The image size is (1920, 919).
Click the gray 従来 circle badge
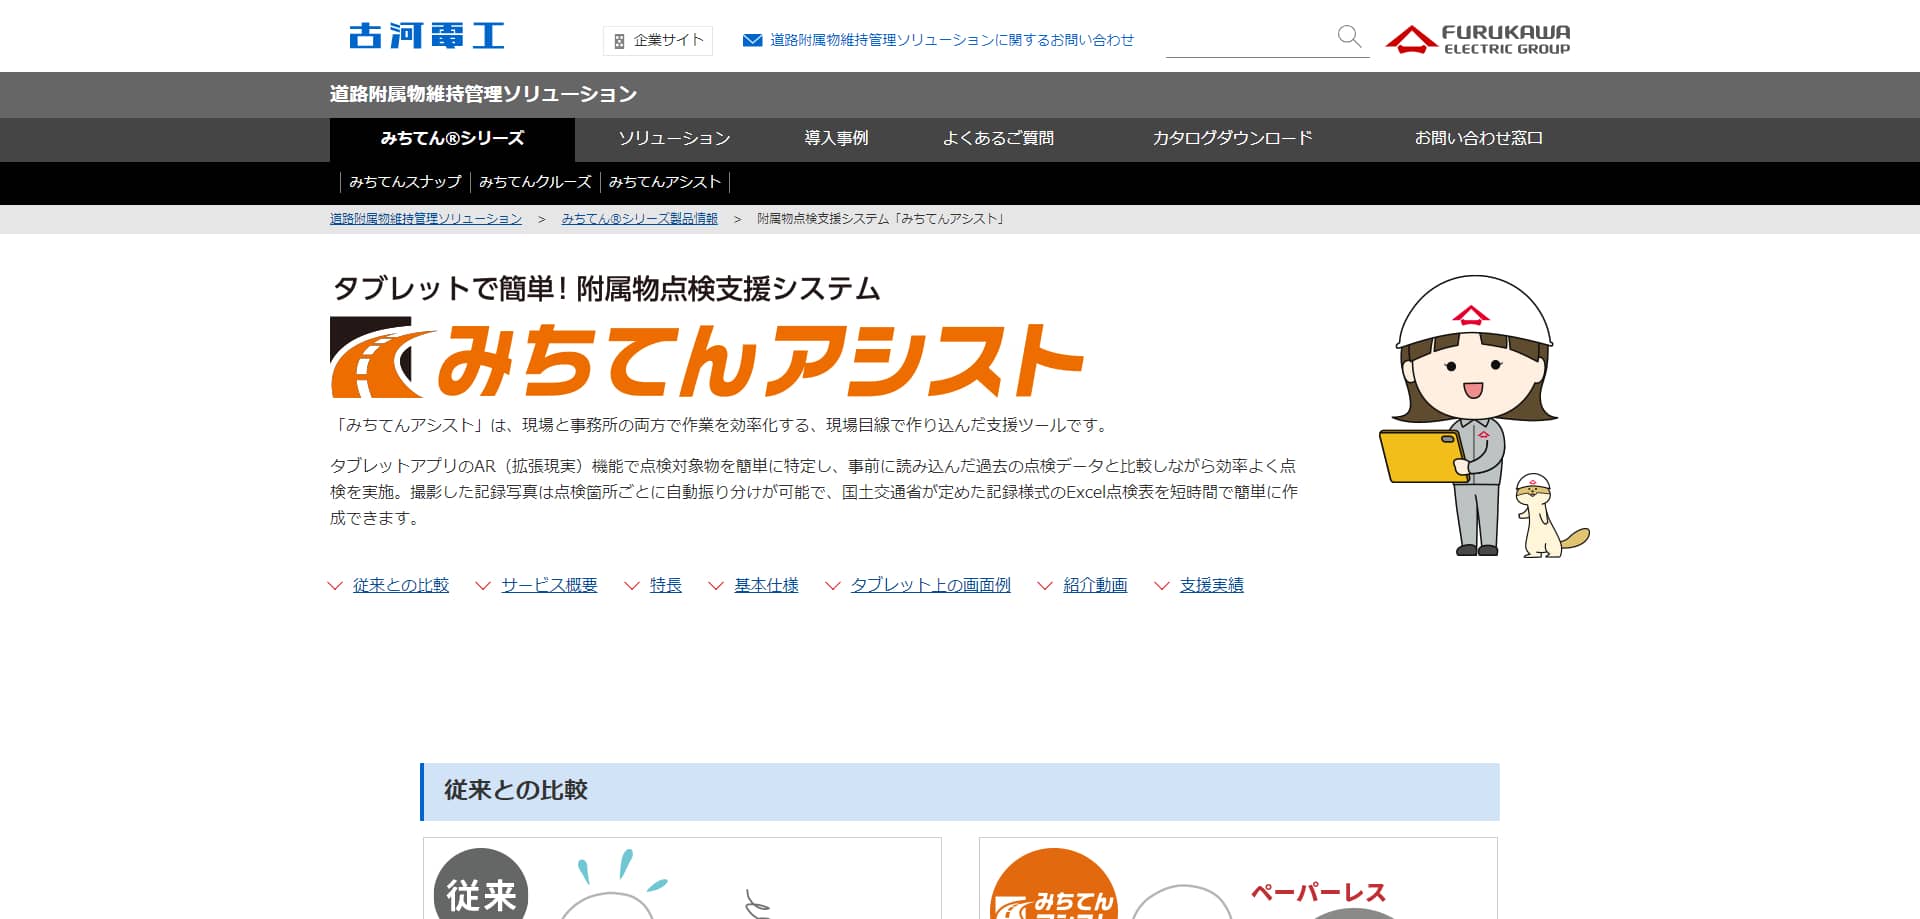click(x=481, y=883)
